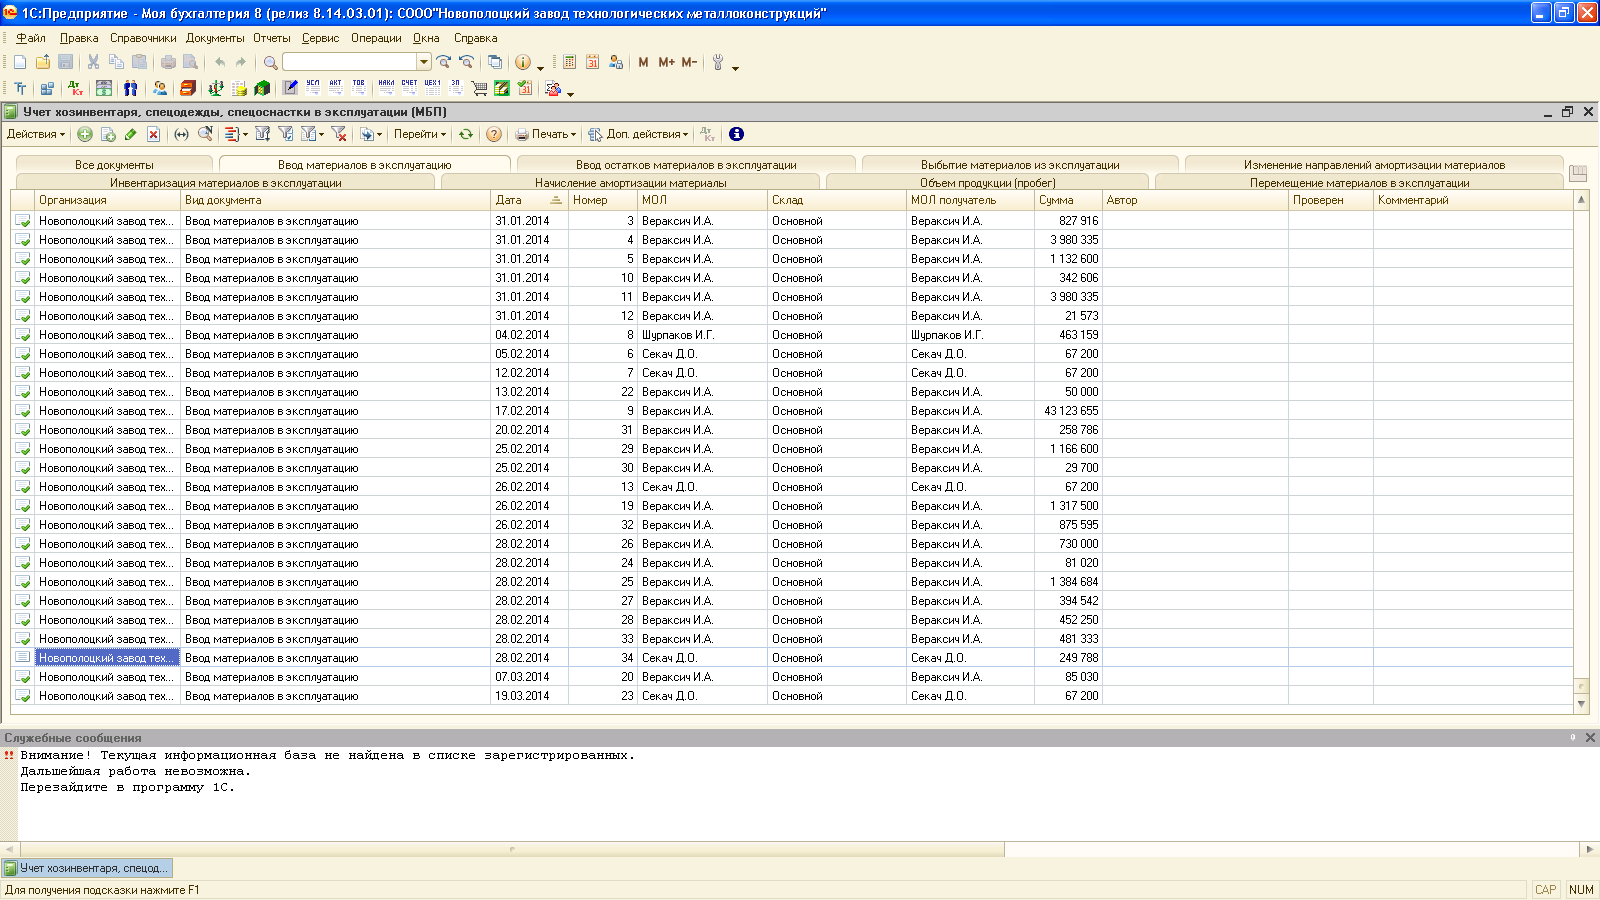Create a new document via toolbar icon
The image size is (1600, 900).
point(20,62)
